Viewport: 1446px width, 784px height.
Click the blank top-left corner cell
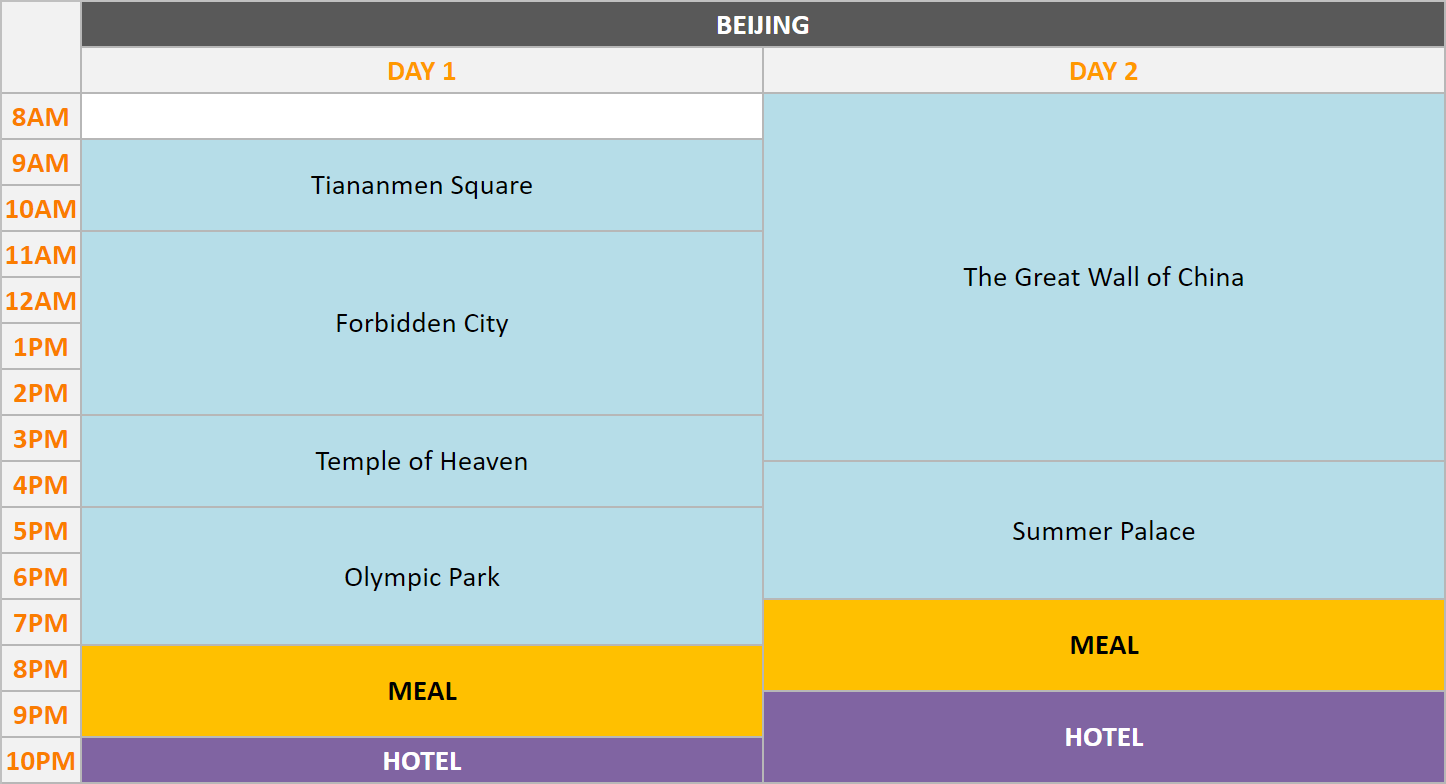coord(41,47)
